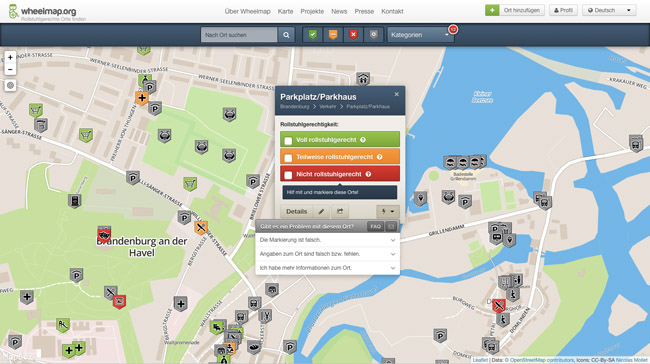Click the pencil edit icon in popup
This screenshot has height=364, width=650.
tap(321, 211)
